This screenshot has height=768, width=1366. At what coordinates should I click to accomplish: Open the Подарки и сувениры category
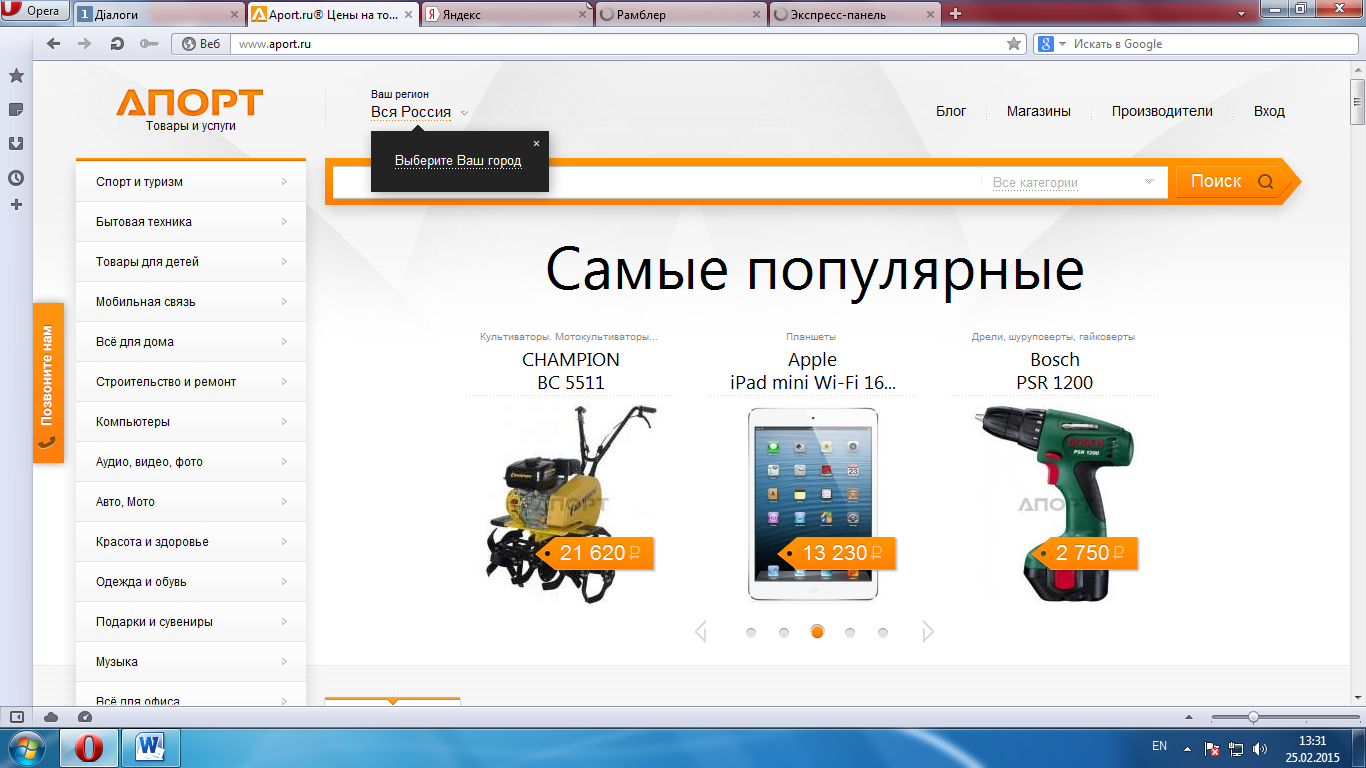[x=191, y=622]
